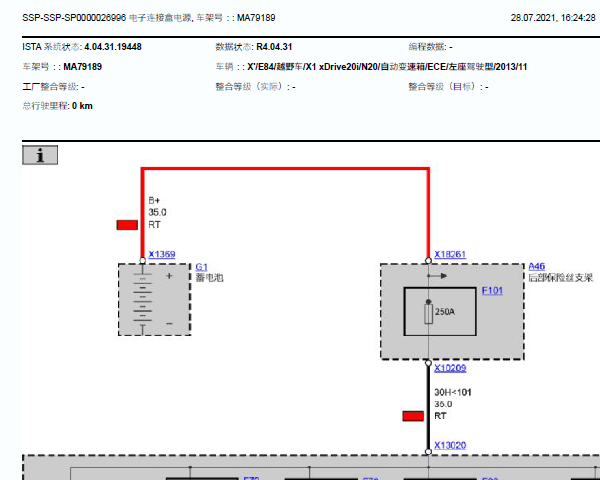Select mileage value '0 km'
The image size is (600, 480).
tap(82, 106)
